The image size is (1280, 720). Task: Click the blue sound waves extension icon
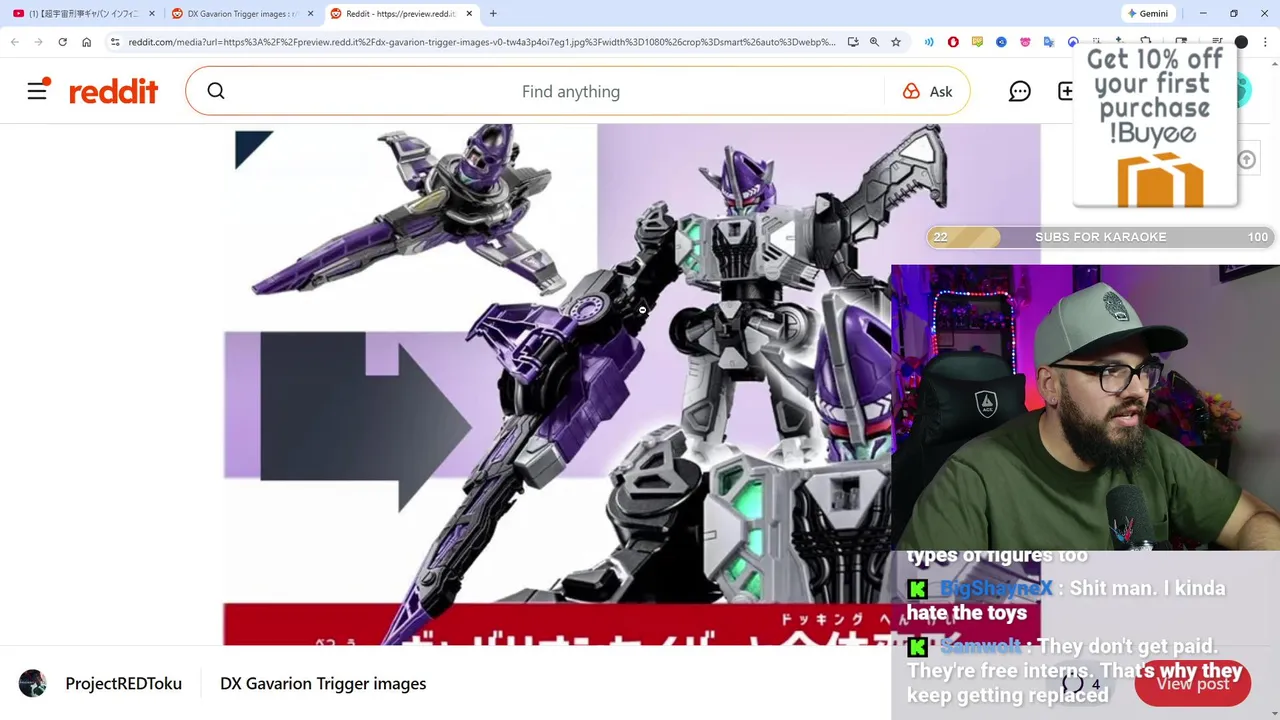tap(929, 42)
